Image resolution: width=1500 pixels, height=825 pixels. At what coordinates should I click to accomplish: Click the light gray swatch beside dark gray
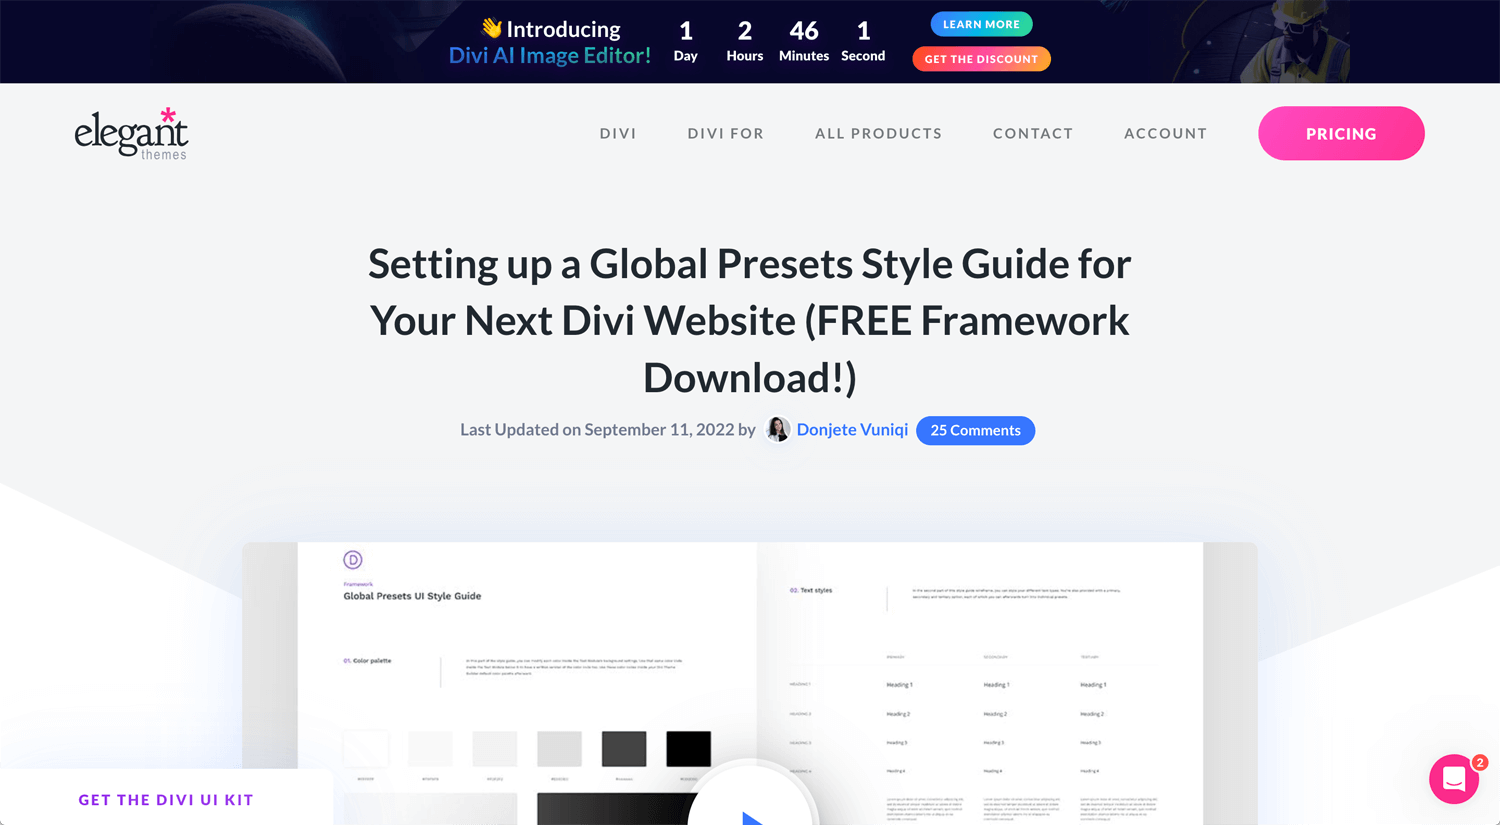[x=559, y=749]
